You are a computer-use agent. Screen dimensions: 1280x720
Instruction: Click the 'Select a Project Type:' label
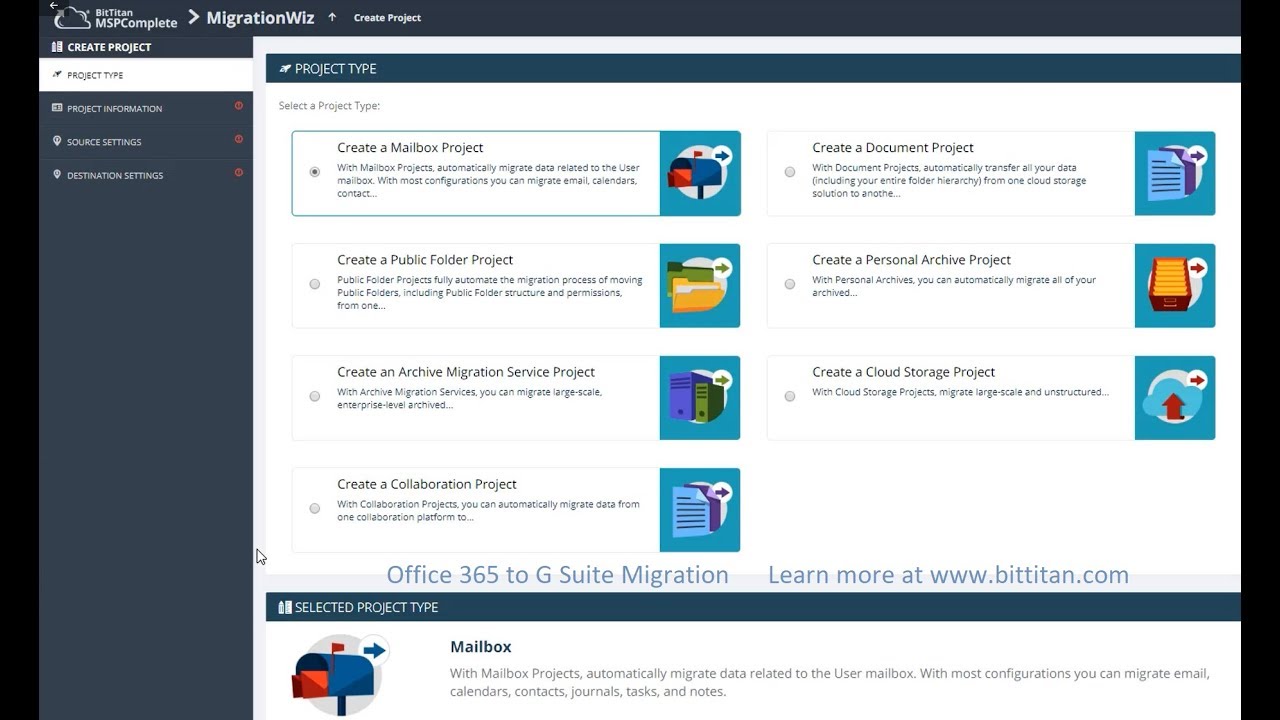pos(329,105)
